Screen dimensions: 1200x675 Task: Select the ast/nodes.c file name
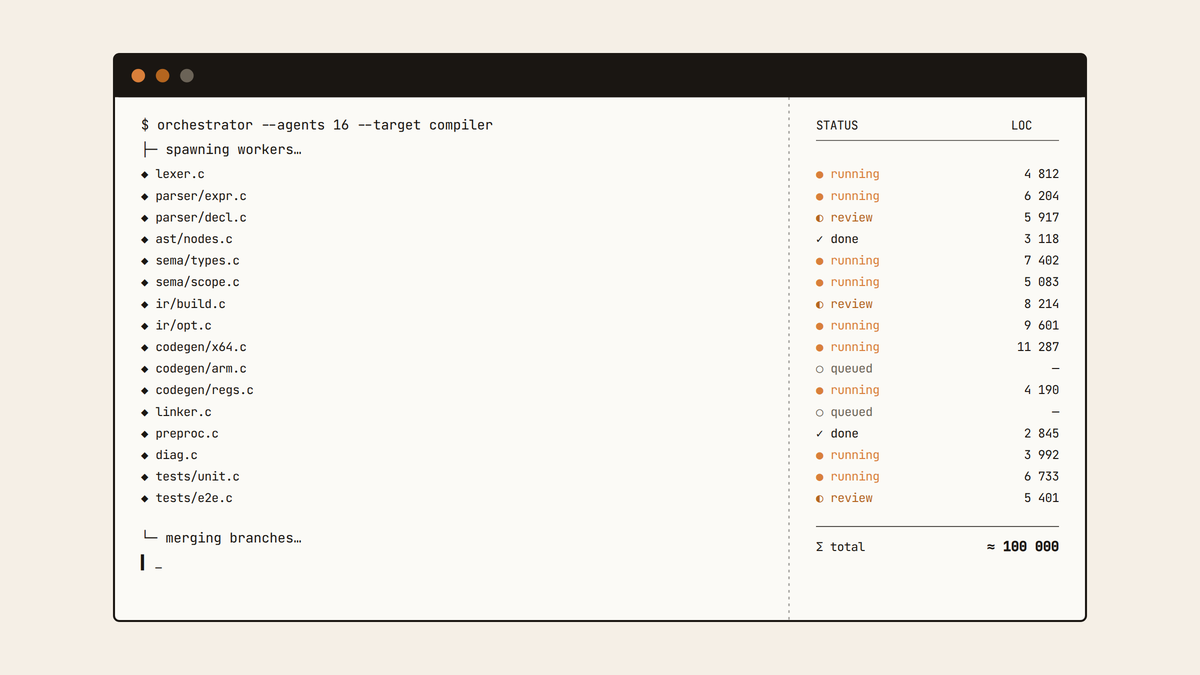click(x=194, y=239)
